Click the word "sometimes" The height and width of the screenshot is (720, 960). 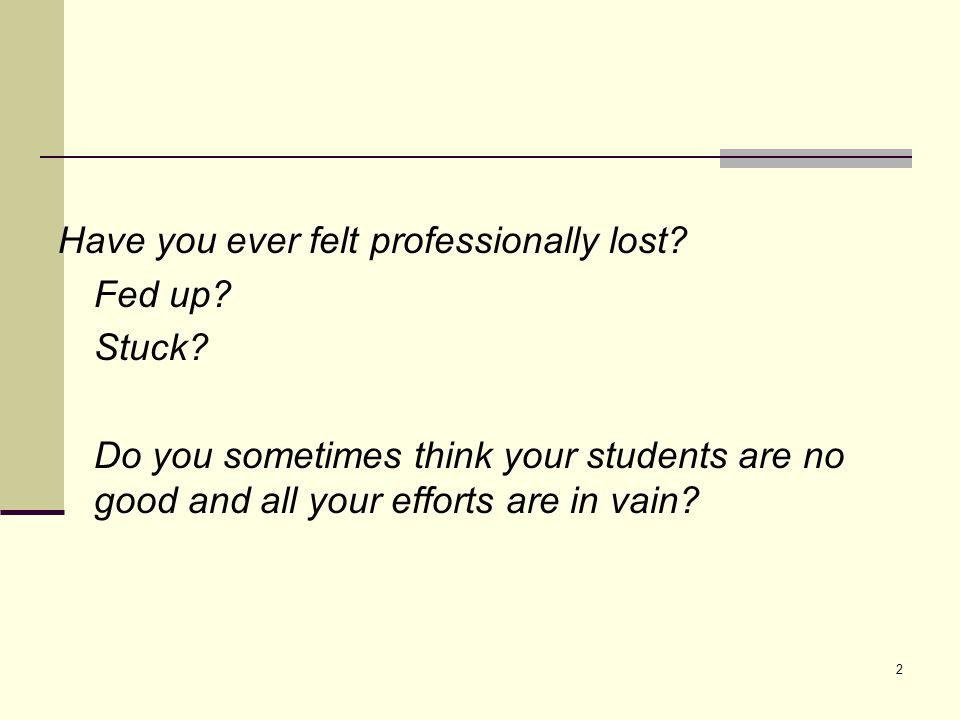(313, 456)
